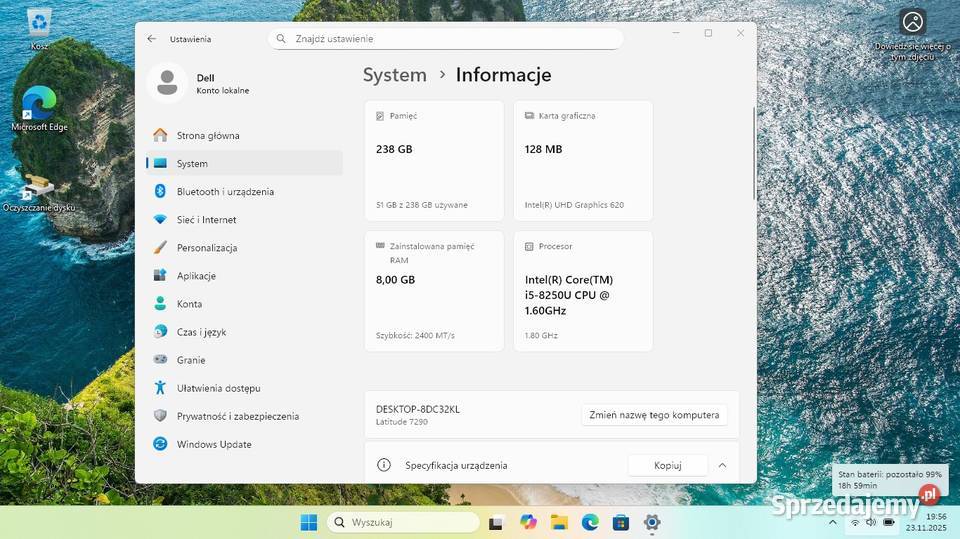
Task: Open Aplikacje settings
Action: (x=244, y=276)
